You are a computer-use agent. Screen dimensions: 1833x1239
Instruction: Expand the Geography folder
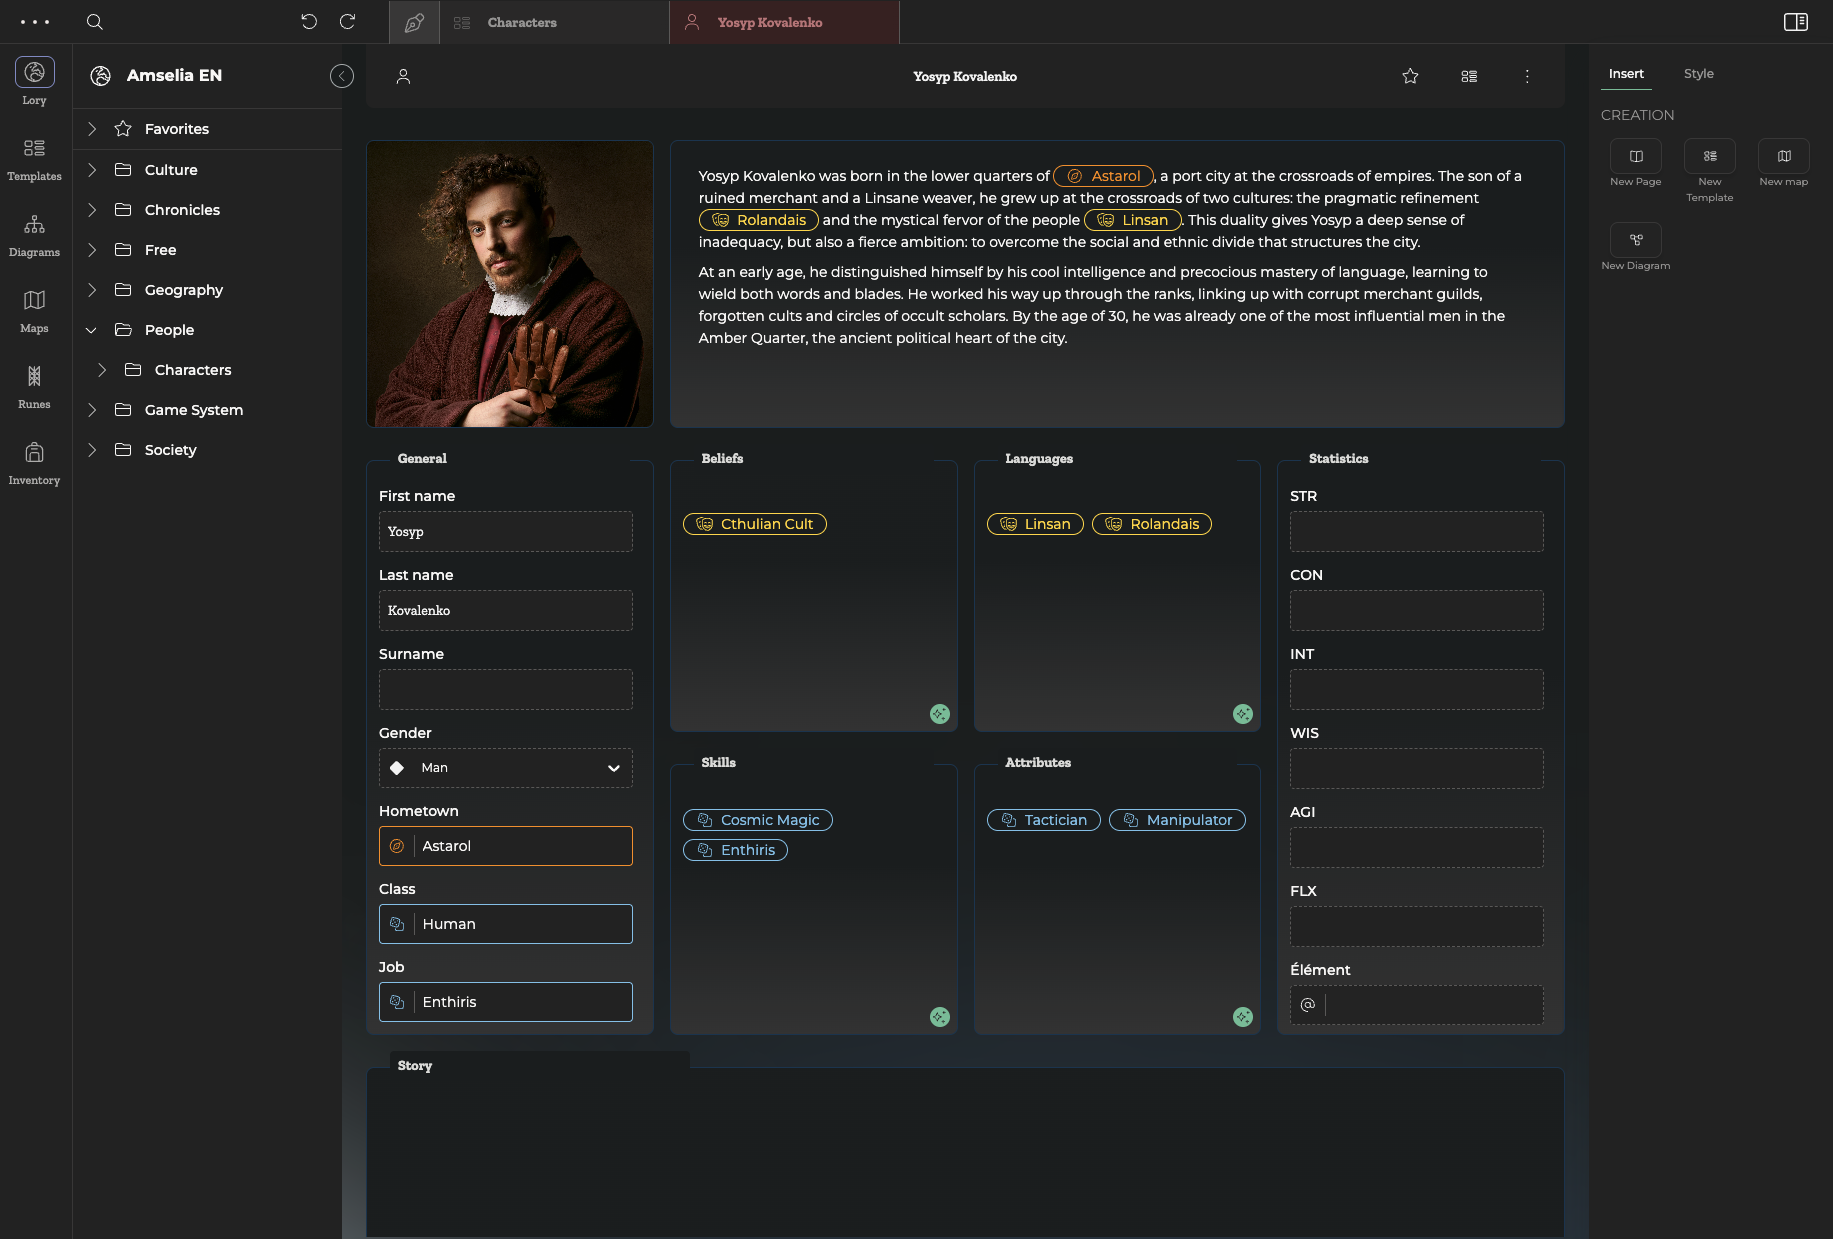(x=91, y=290)
